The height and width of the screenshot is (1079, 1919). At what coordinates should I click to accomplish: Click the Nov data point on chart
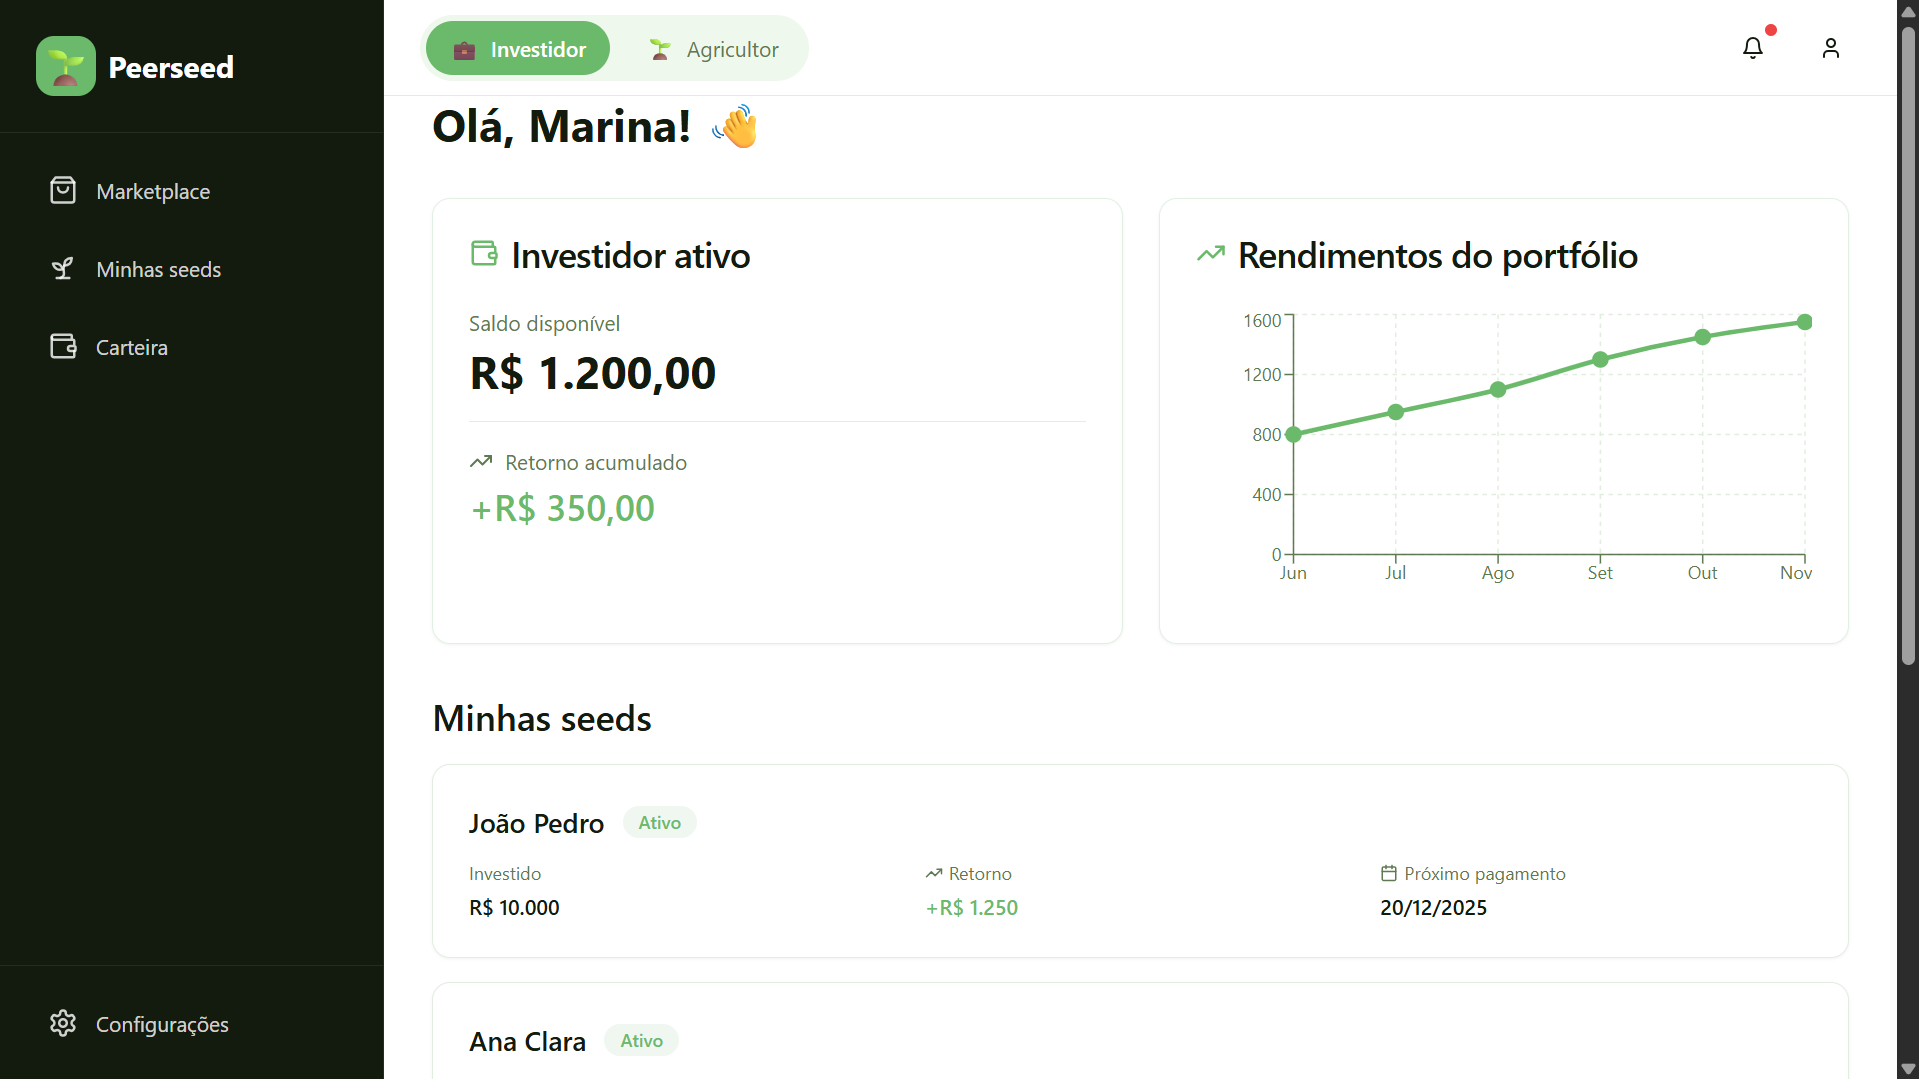[x=1804, y=322]
